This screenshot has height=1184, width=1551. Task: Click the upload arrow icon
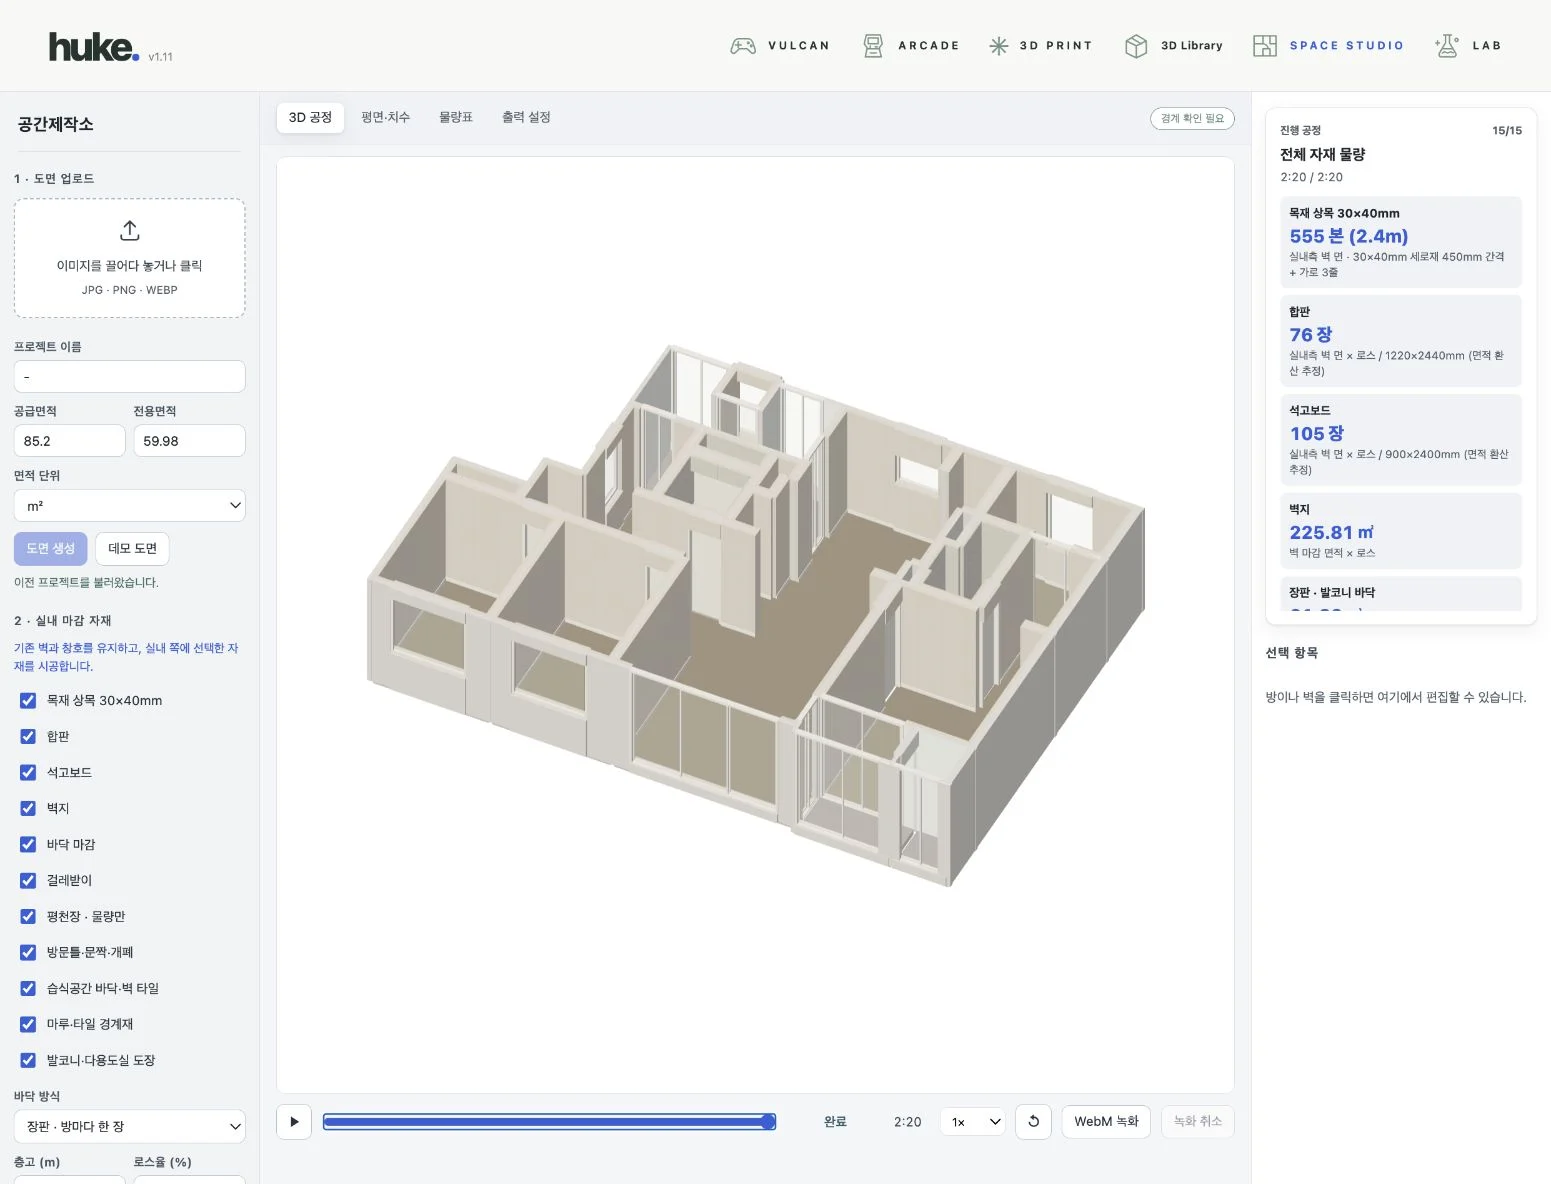(130, 231)
